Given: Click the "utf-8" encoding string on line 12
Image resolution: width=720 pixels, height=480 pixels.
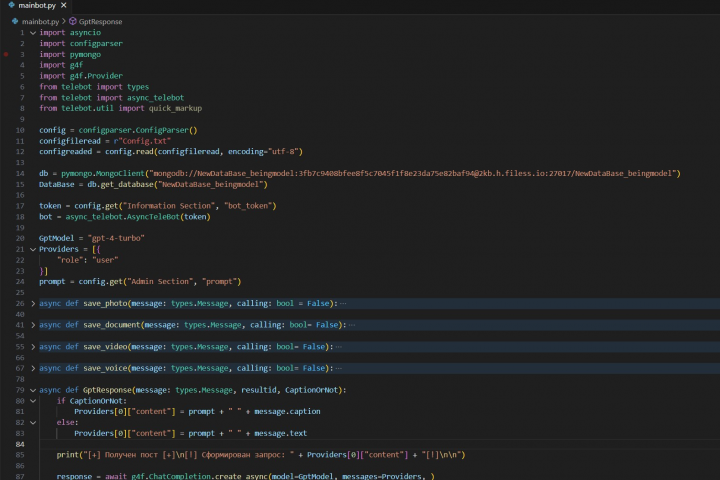Looking at the screenshot, I should click(x=283, y=152).
